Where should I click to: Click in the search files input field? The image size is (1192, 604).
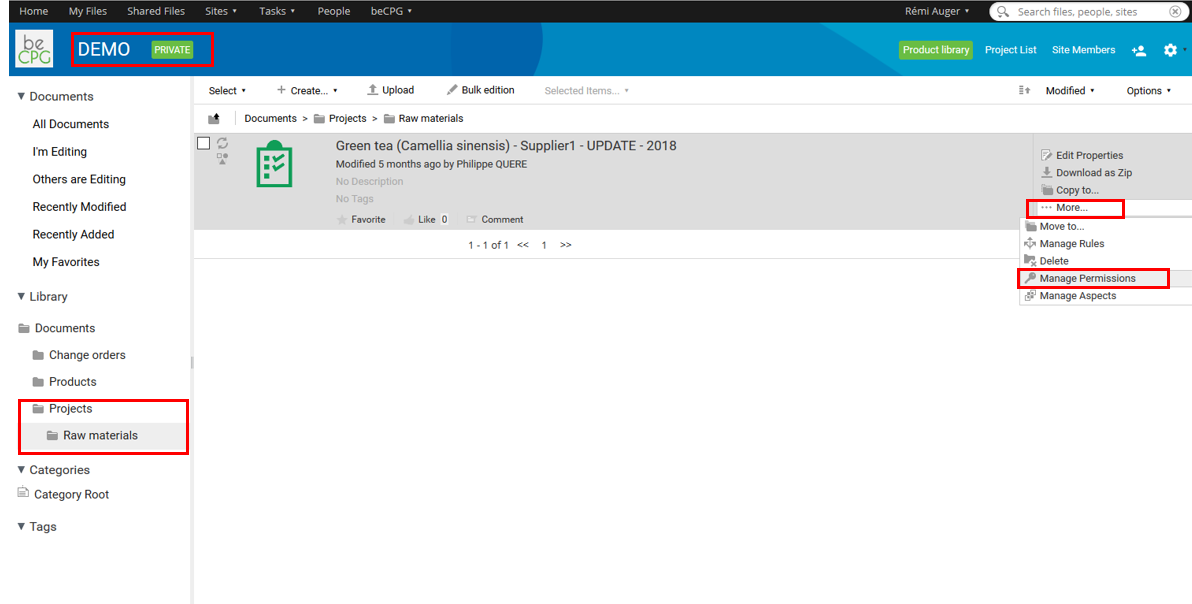pos(1087,11)
